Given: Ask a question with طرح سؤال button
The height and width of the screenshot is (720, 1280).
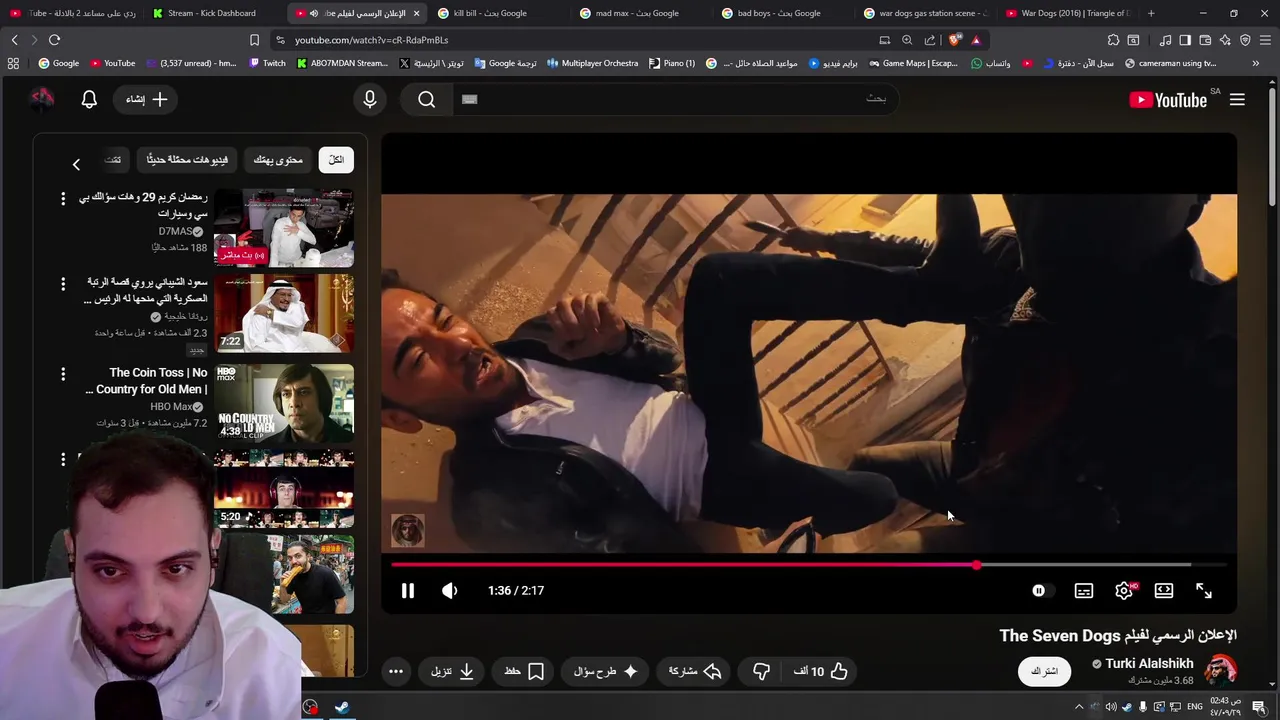Looking at the screenshot, I should tap(607, 671).
